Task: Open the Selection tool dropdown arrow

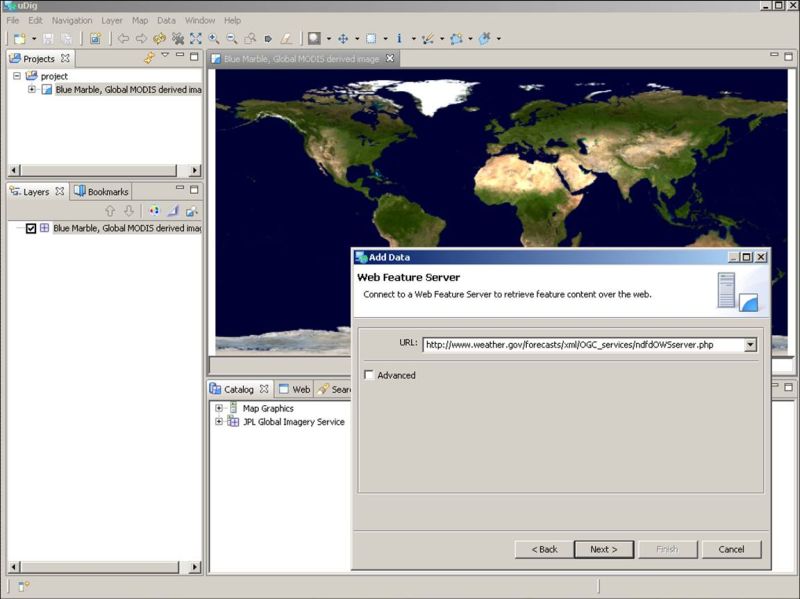Action: [x=385, y=39]
